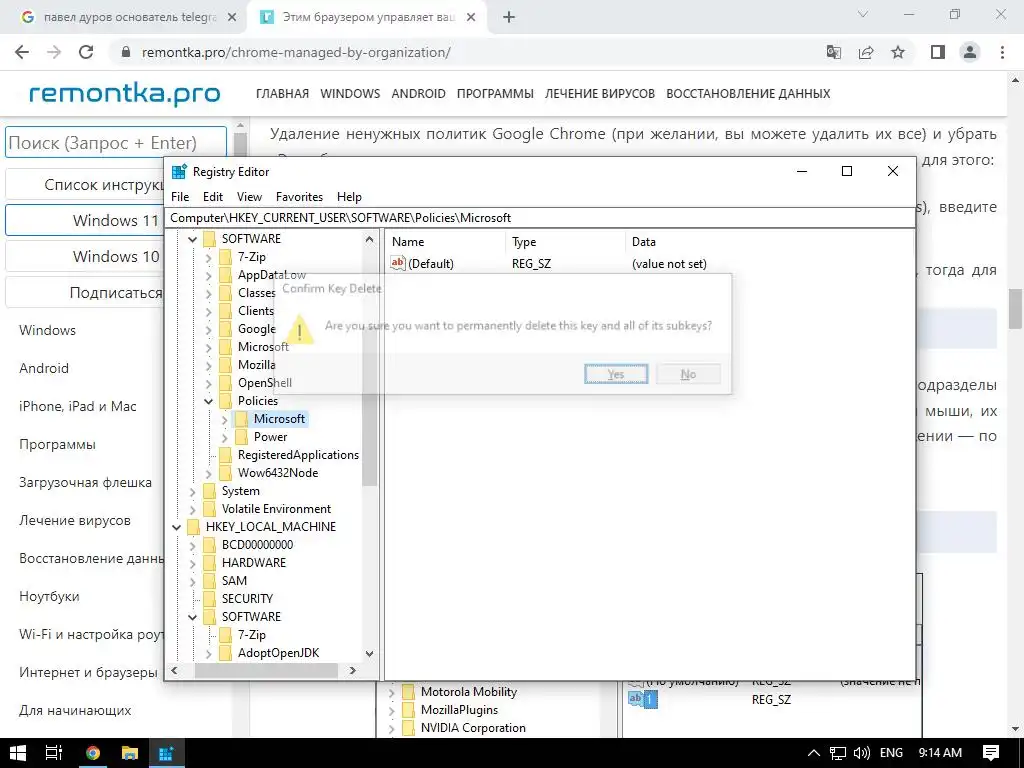
Task: Select the RegisteredApplications key
Action: (x=298, y=455)
